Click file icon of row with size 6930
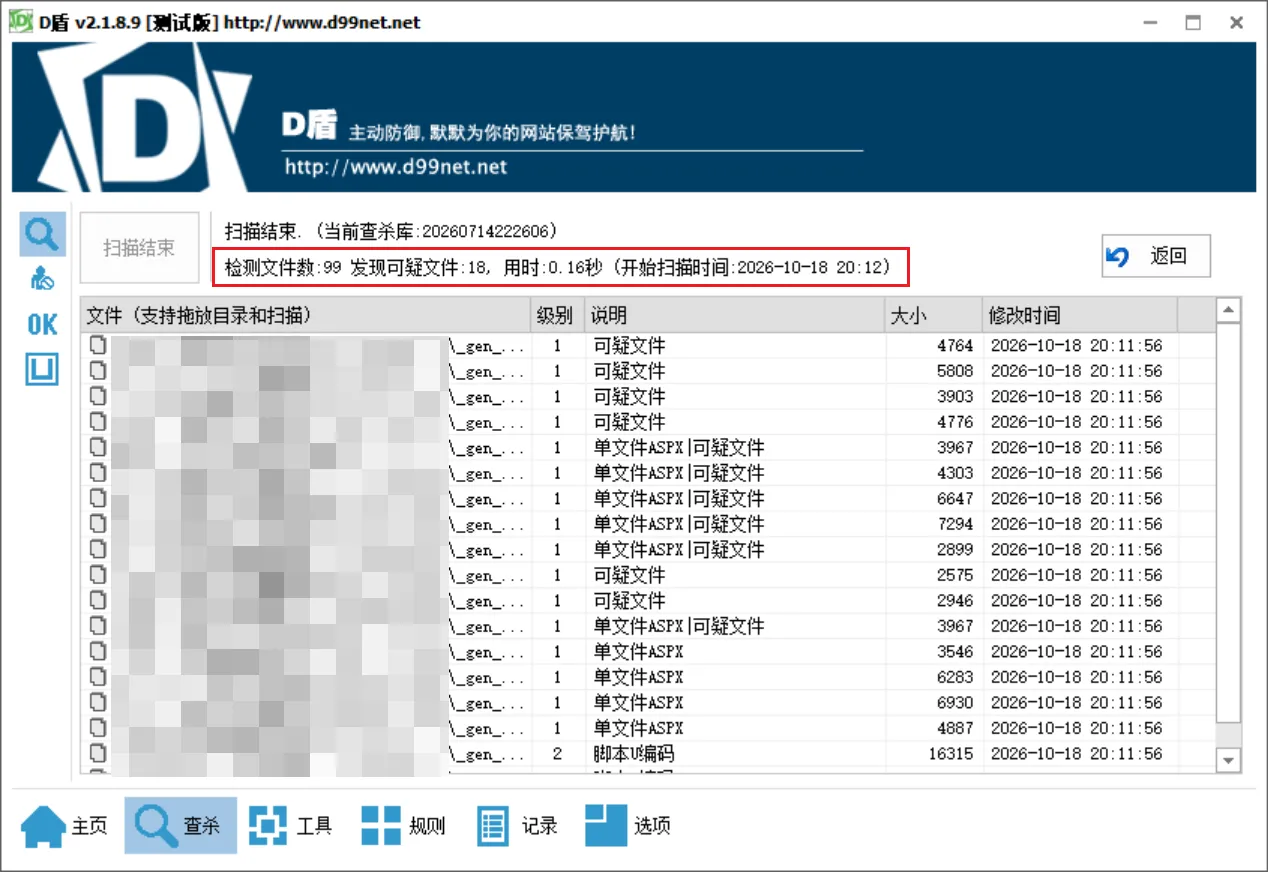Screen dimensions: 1268x872 [x=97, y=703]
